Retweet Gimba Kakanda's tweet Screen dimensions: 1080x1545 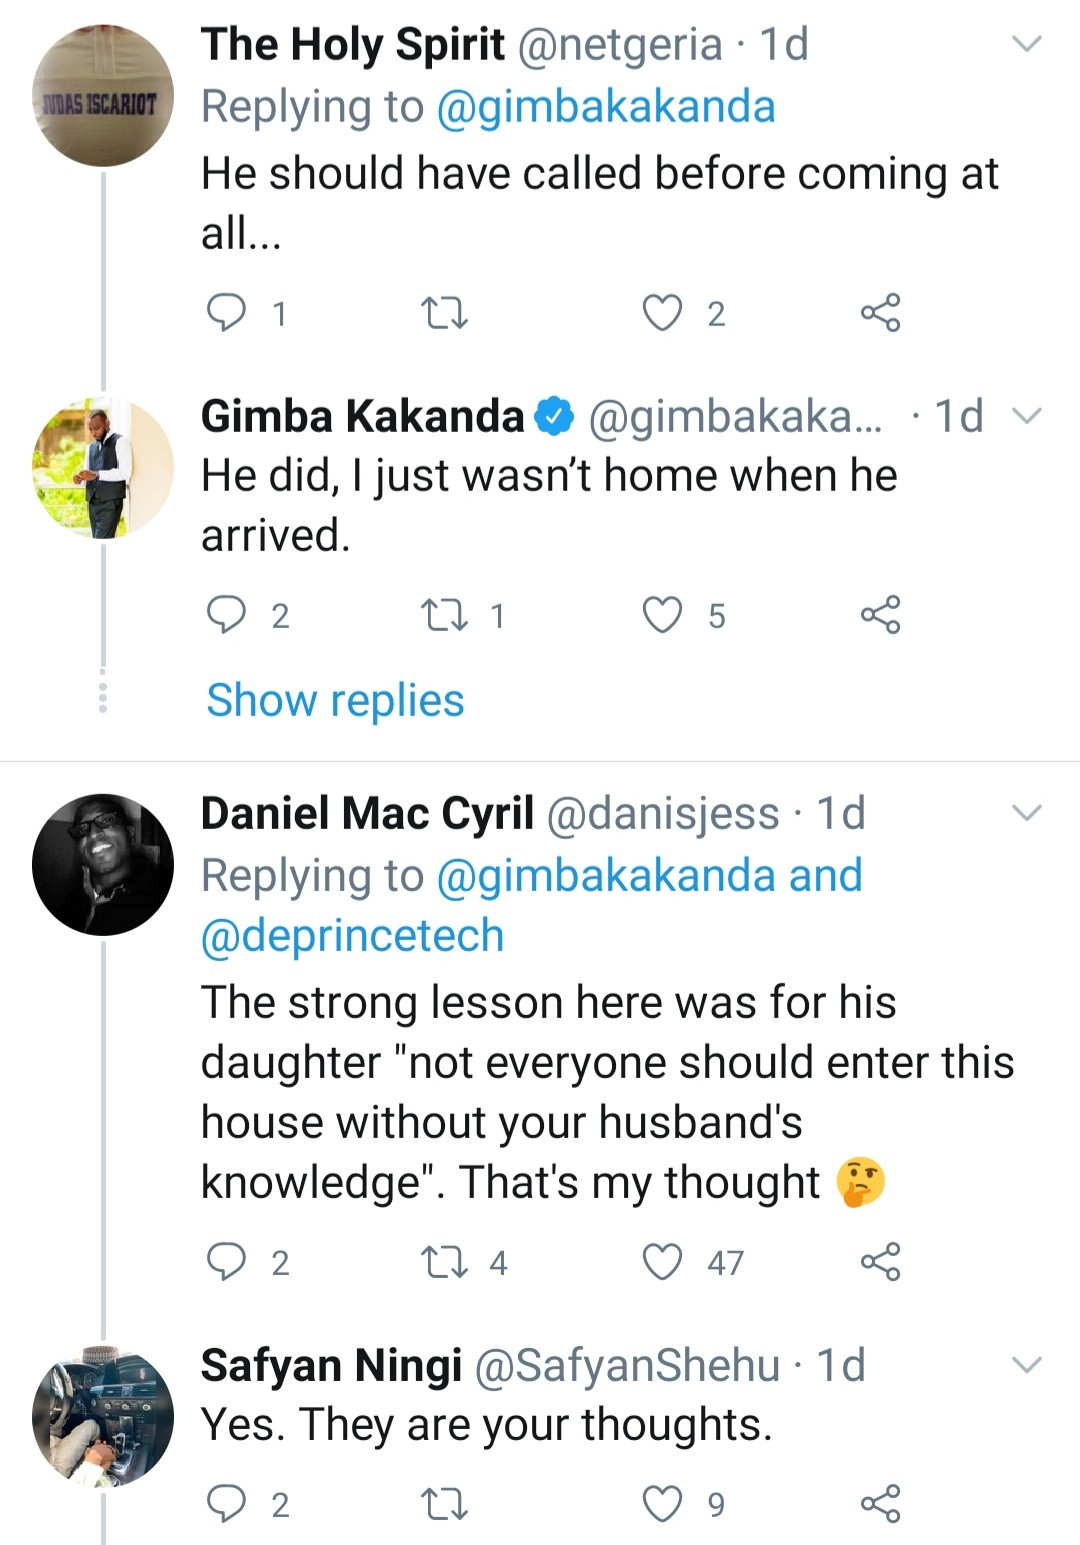[x=444, y=615]
